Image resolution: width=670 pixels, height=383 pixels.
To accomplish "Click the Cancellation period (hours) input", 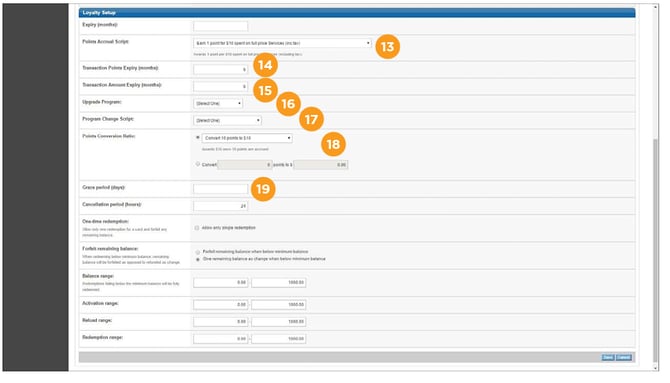I will pyautogui.click(x=220, y=206).
